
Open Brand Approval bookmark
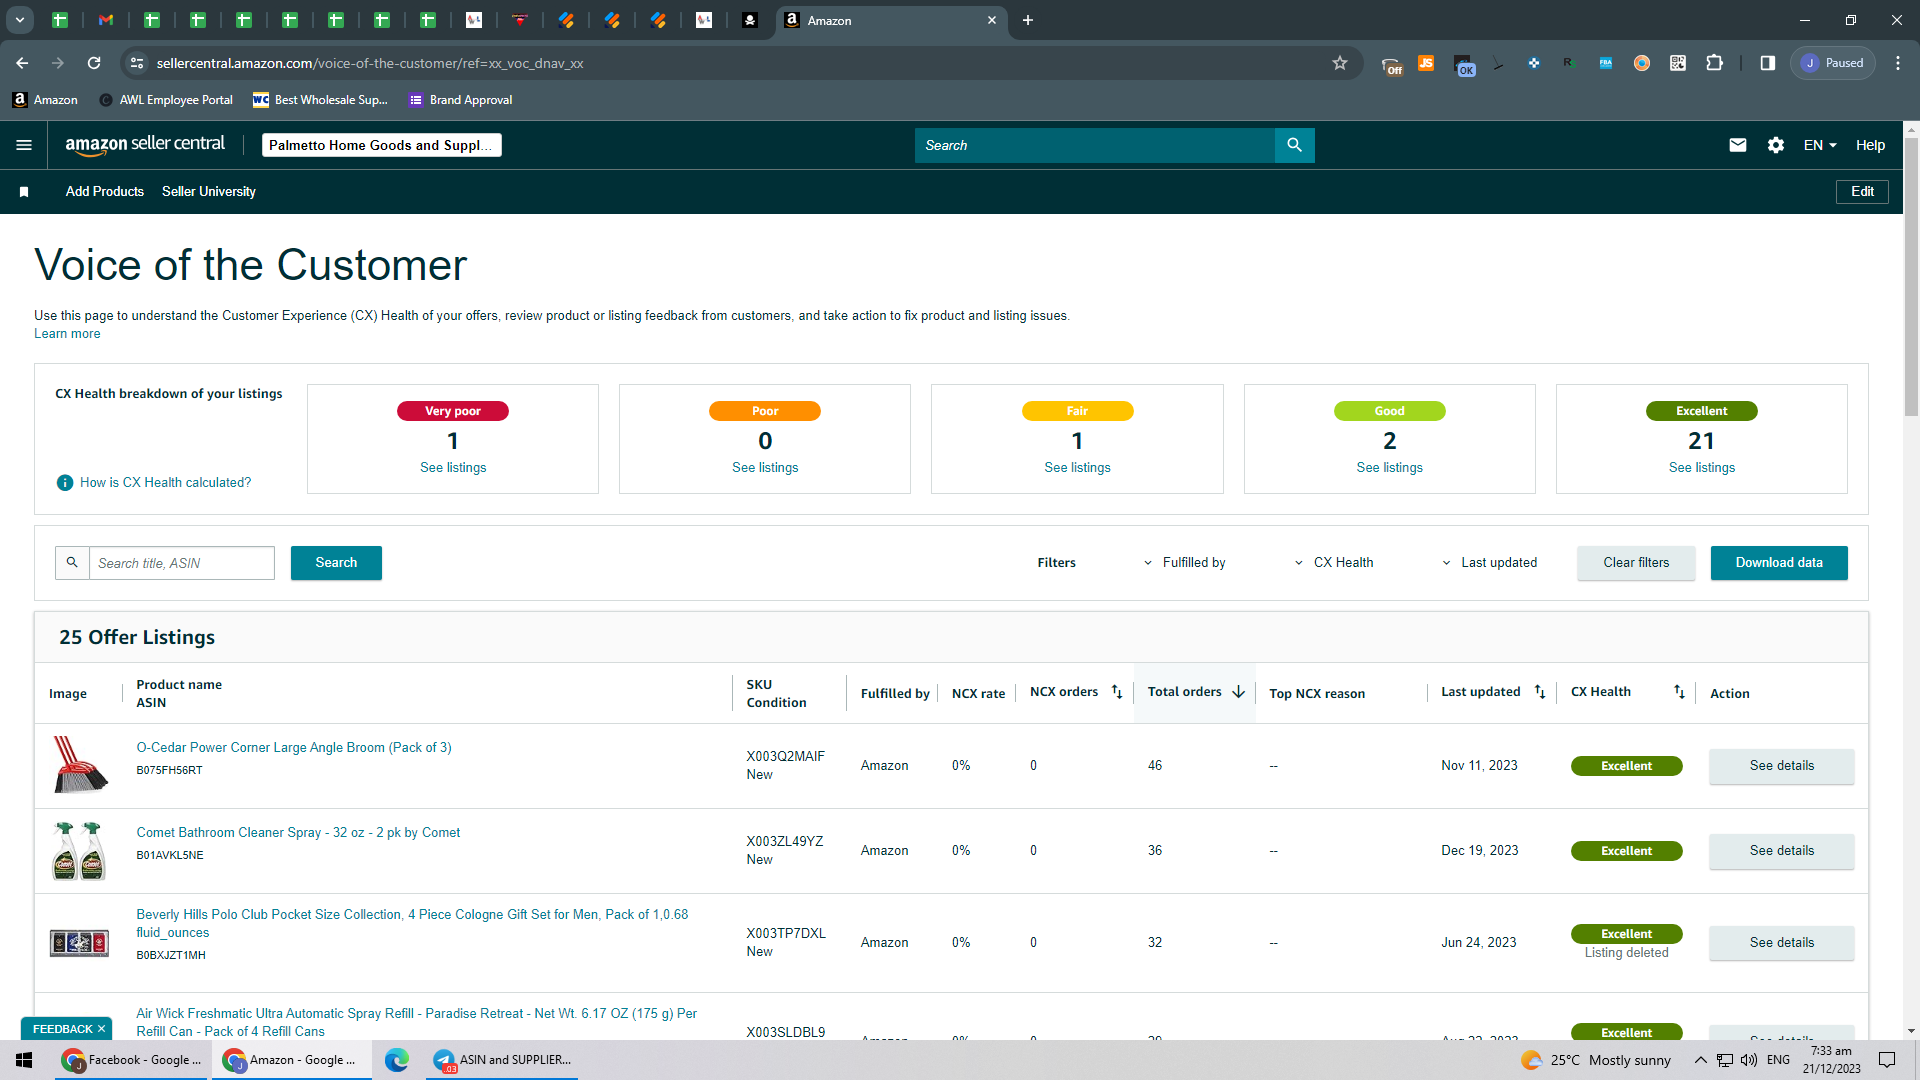click(x=461, y=100)
